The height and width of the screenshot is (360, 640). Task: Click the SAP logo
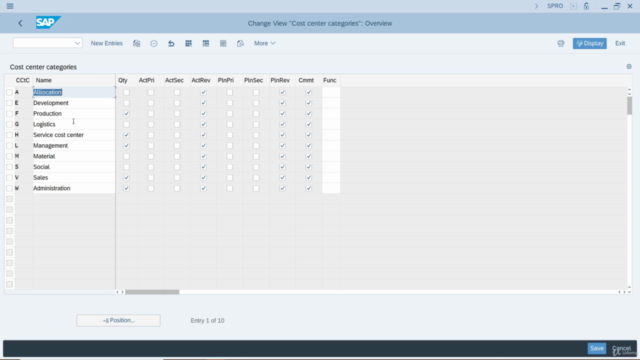coord(48,22)
